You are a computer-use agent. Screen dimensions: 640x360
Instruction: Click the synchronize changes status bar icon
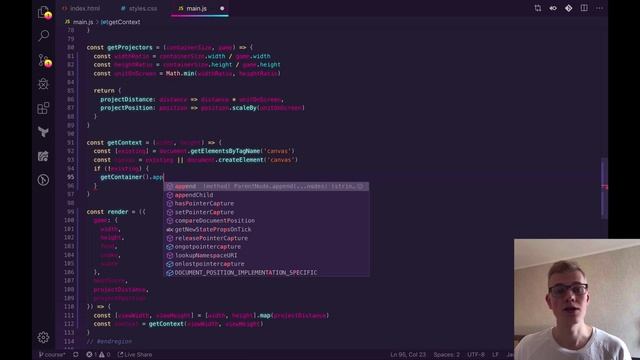[x=76, y=355]
